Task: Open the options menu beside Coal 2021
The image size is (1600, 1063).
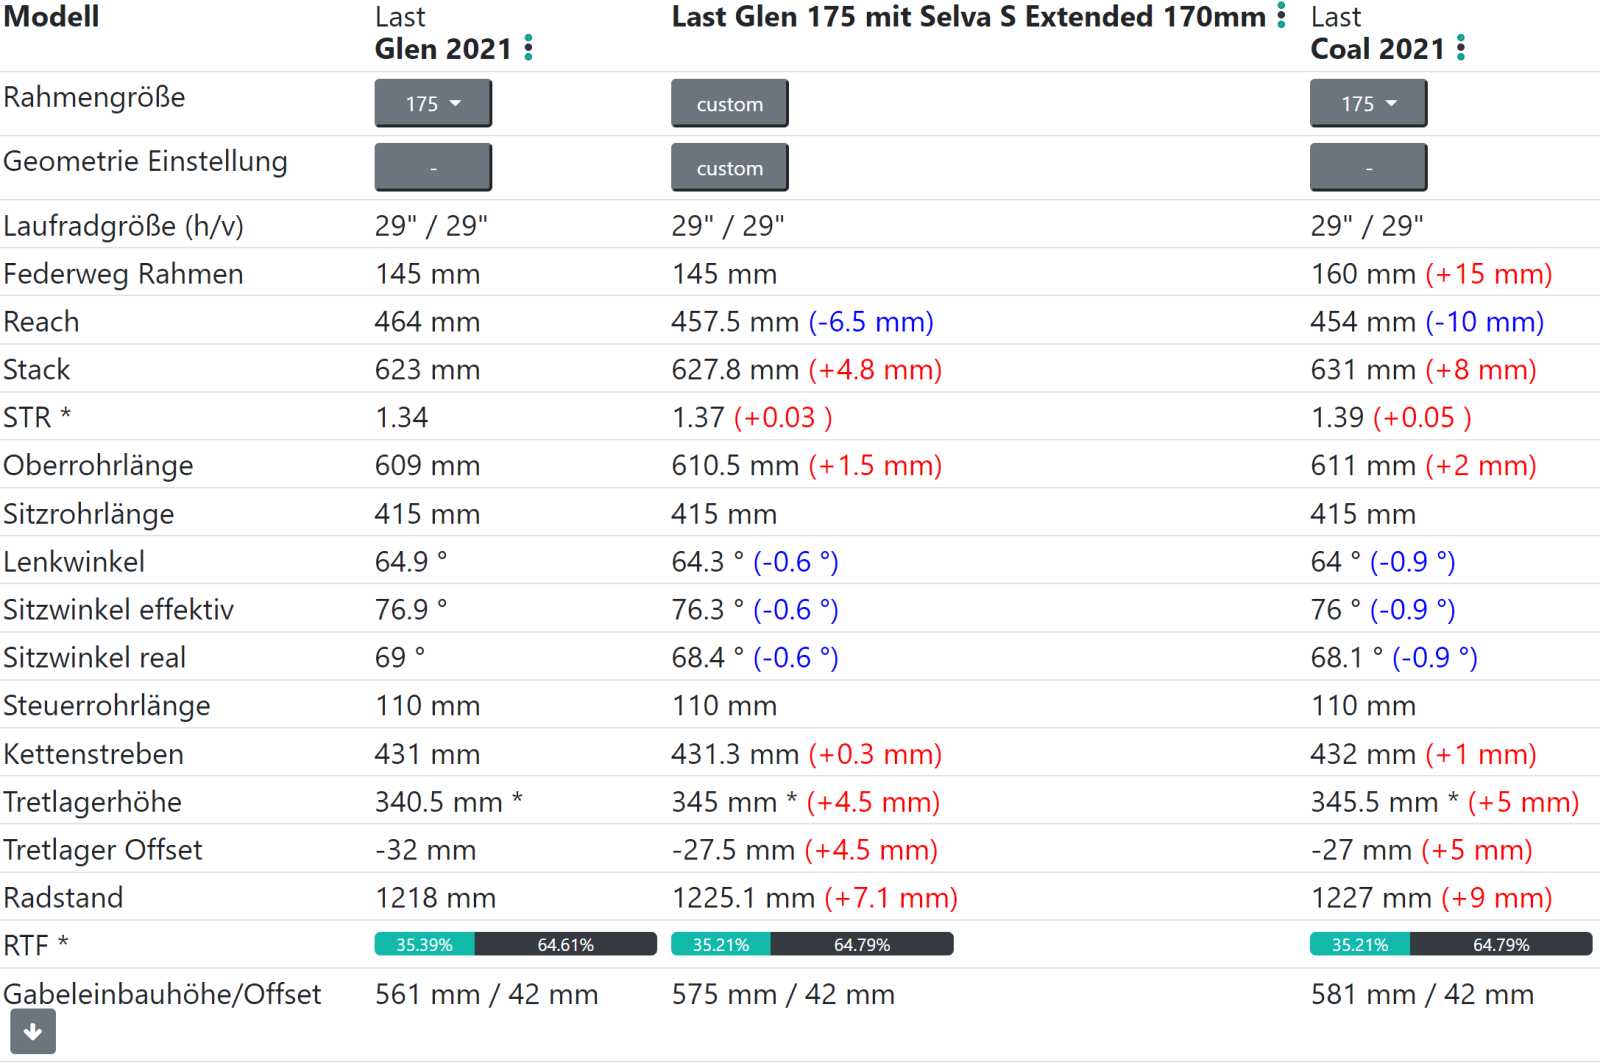Action: (x=1461, y=48)
